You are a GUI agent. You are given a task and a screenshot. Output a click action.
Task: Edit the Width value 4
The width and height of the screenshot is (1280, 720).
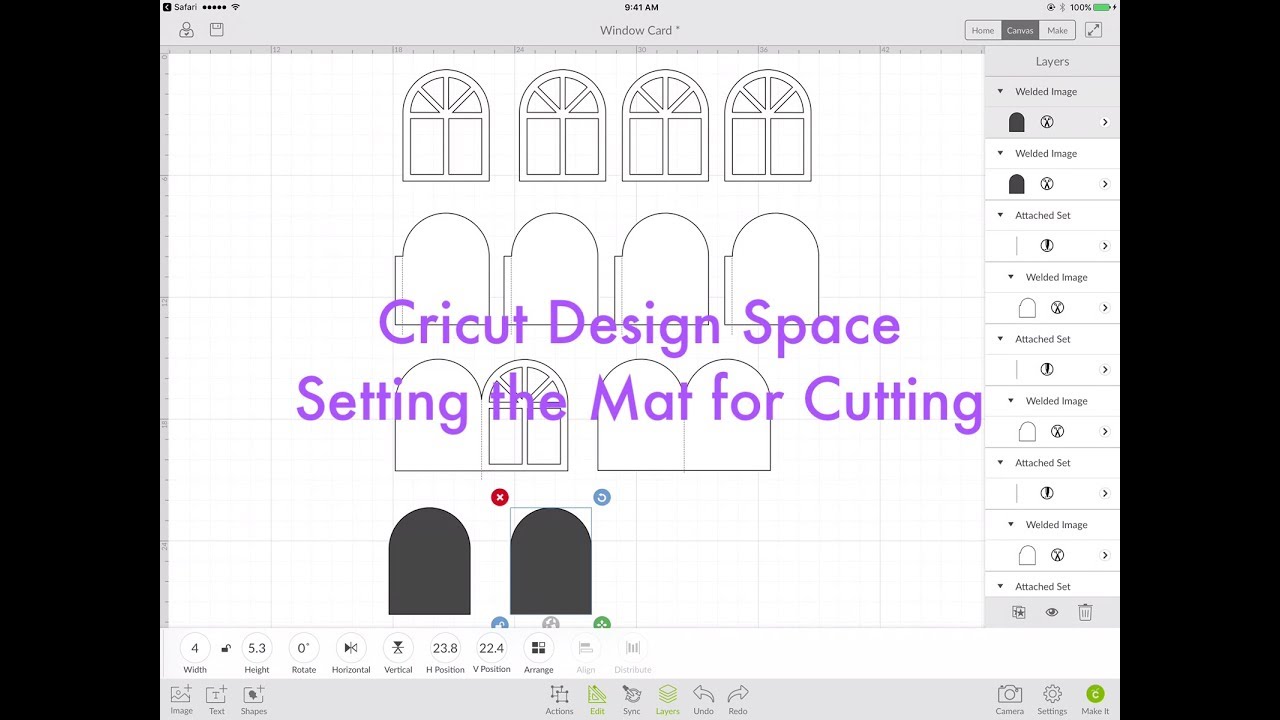(x=195, y=648)
